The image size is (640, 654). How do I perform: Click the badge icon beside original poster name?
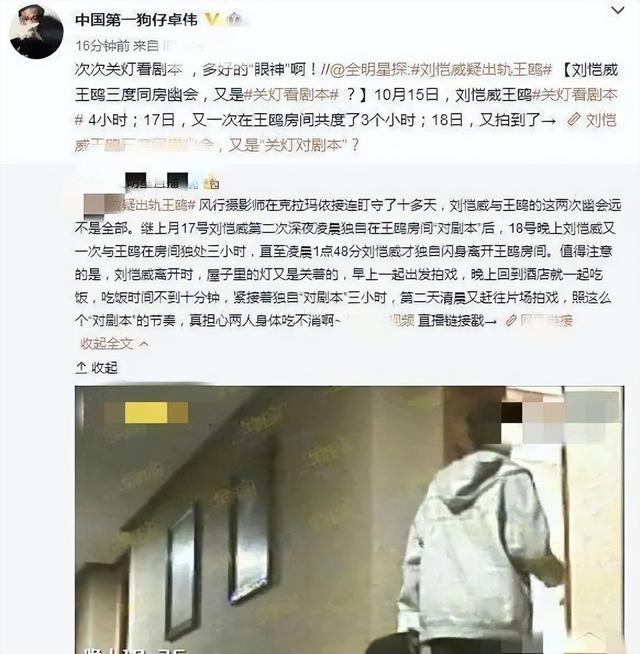coord(212,183)
